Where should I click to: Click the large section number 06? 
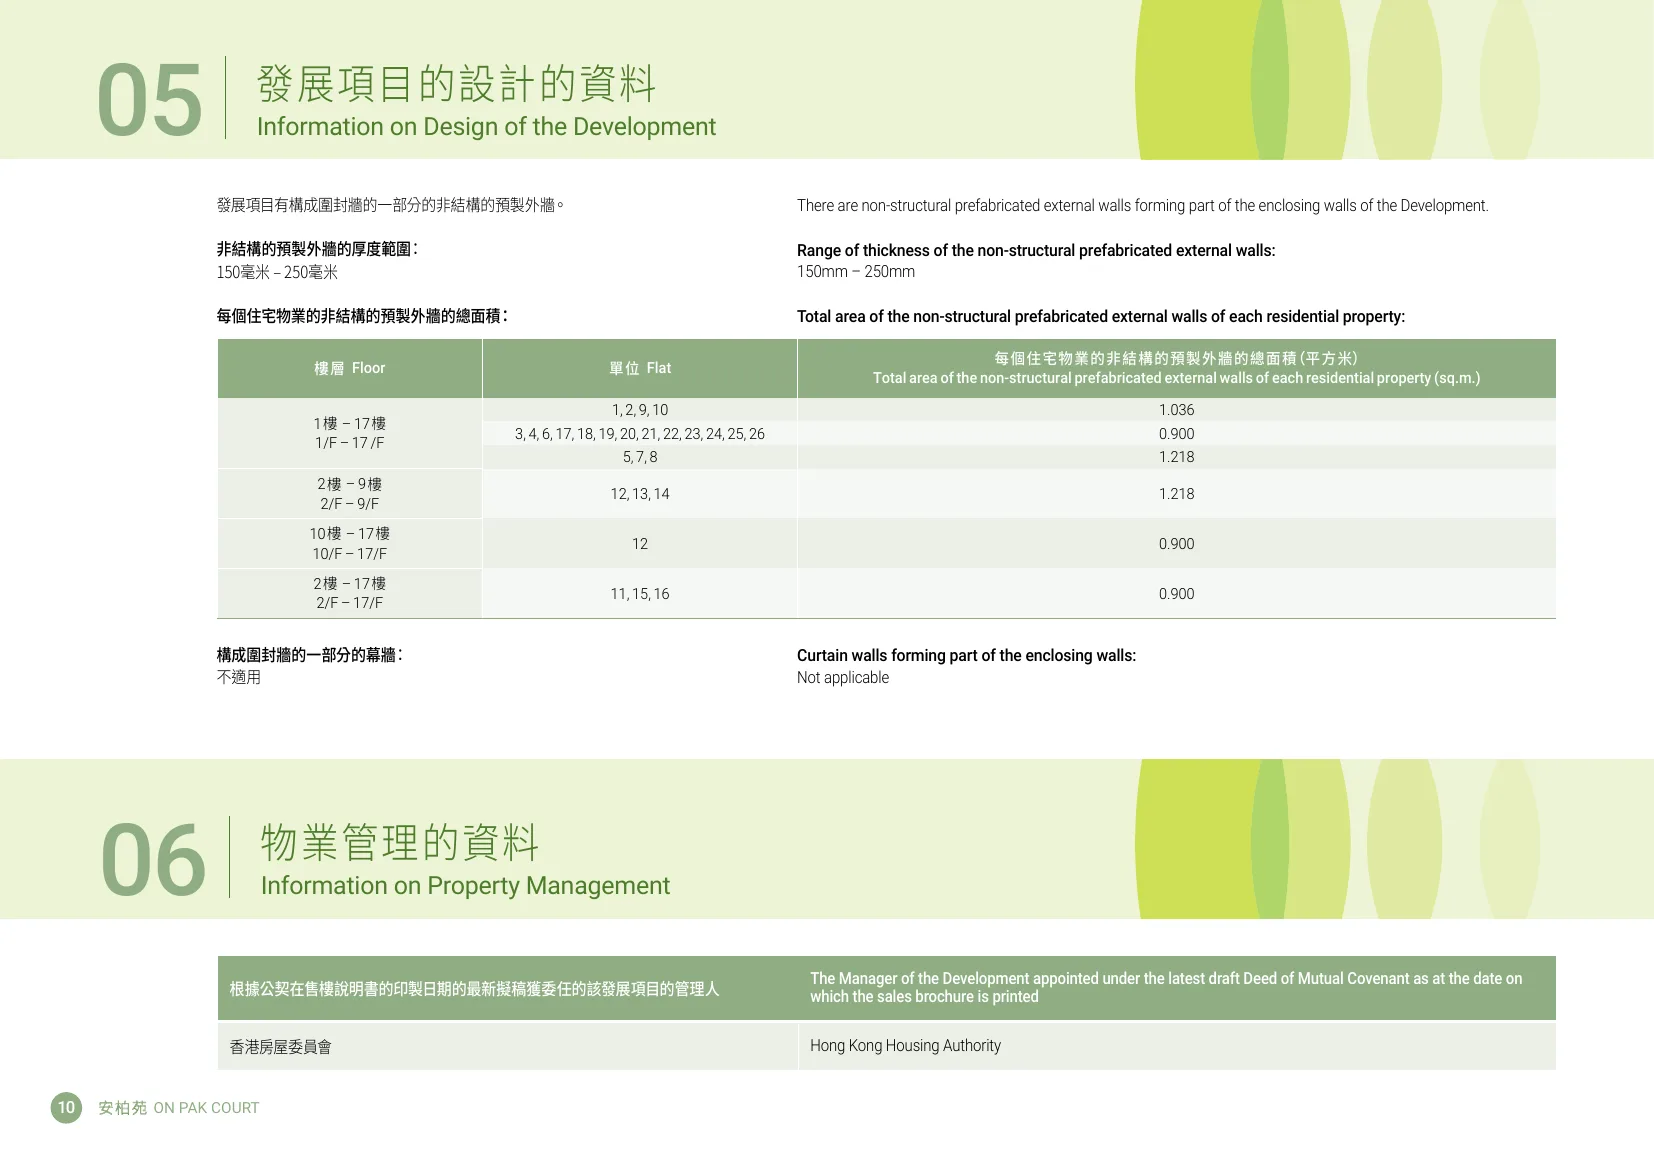point(153,860)
